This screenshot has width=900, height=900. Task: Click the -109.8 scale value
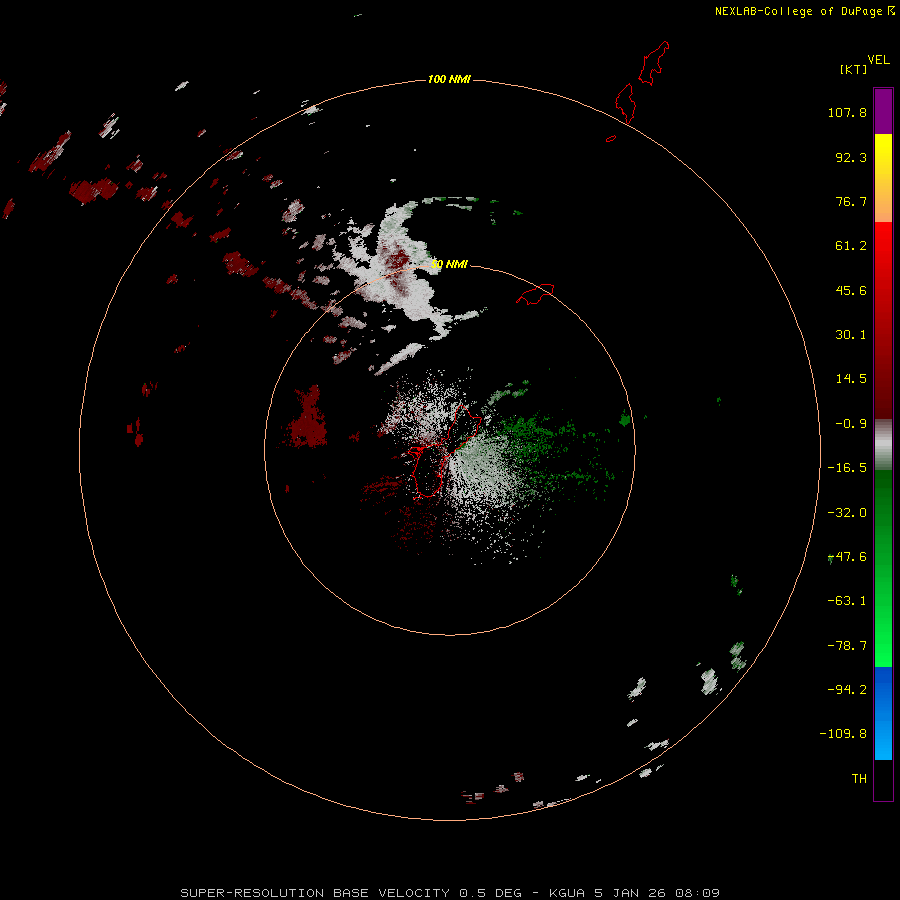point(843,734)
